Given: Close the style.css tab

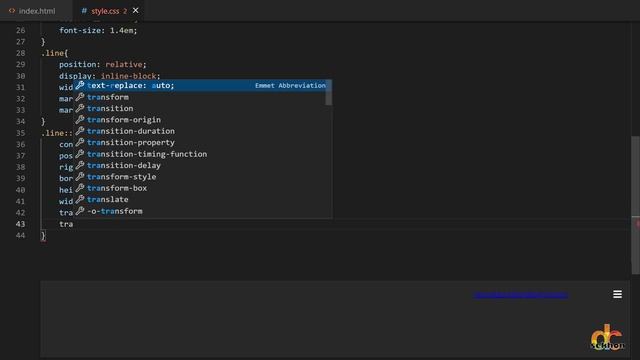Looking at the screenshot, I should pos(136,11).
